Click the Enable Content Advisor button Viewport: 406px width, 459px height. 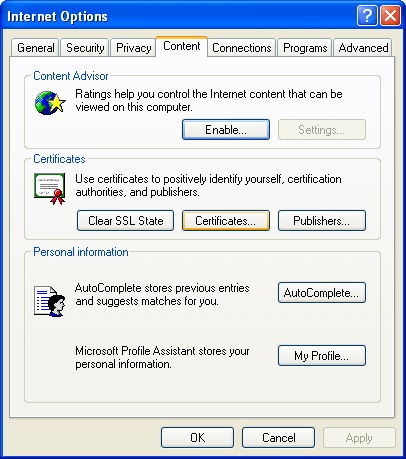(226, 129)
